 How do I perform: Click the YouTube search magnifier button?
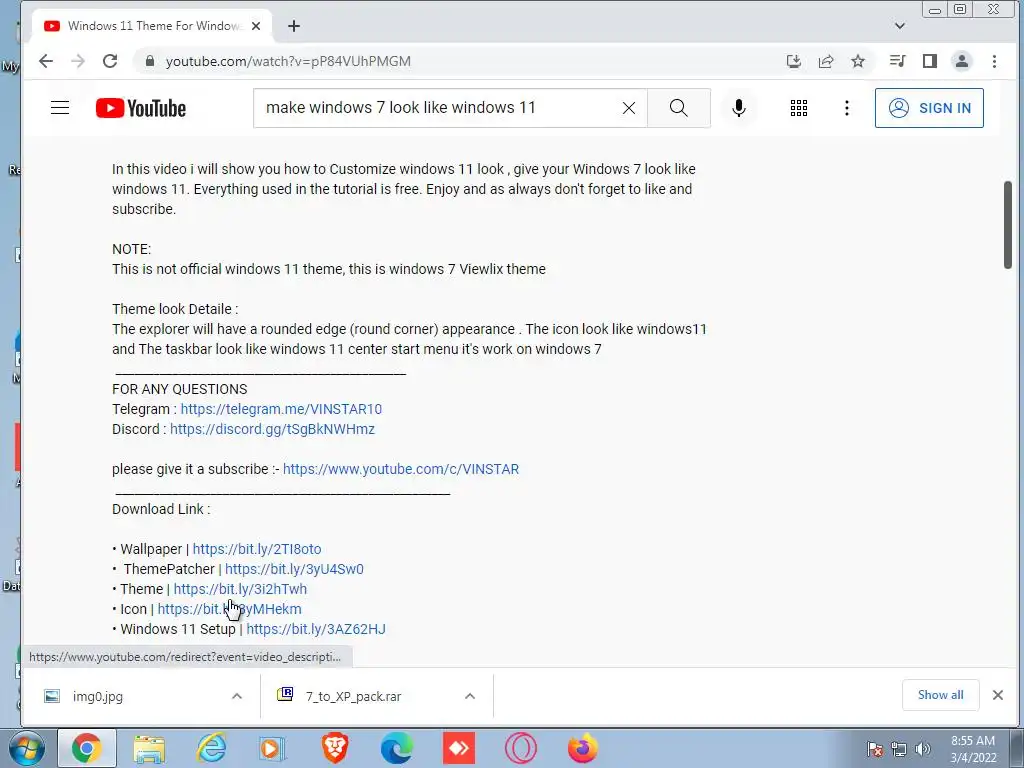(x=679, y=108)
